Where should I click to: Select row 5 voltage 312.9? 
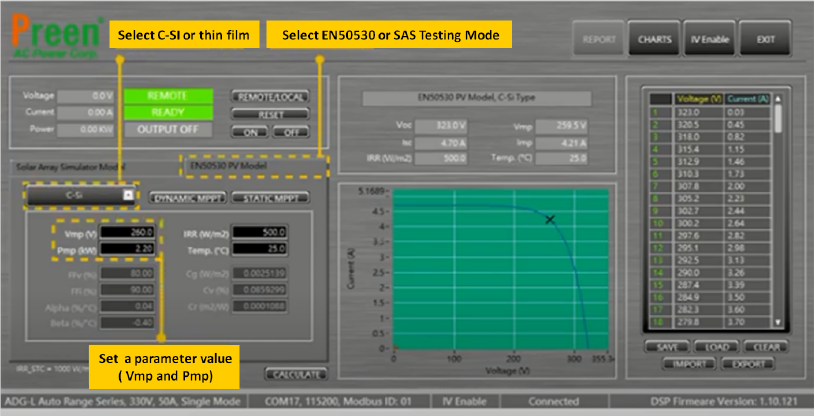click(x=699, y=162)
